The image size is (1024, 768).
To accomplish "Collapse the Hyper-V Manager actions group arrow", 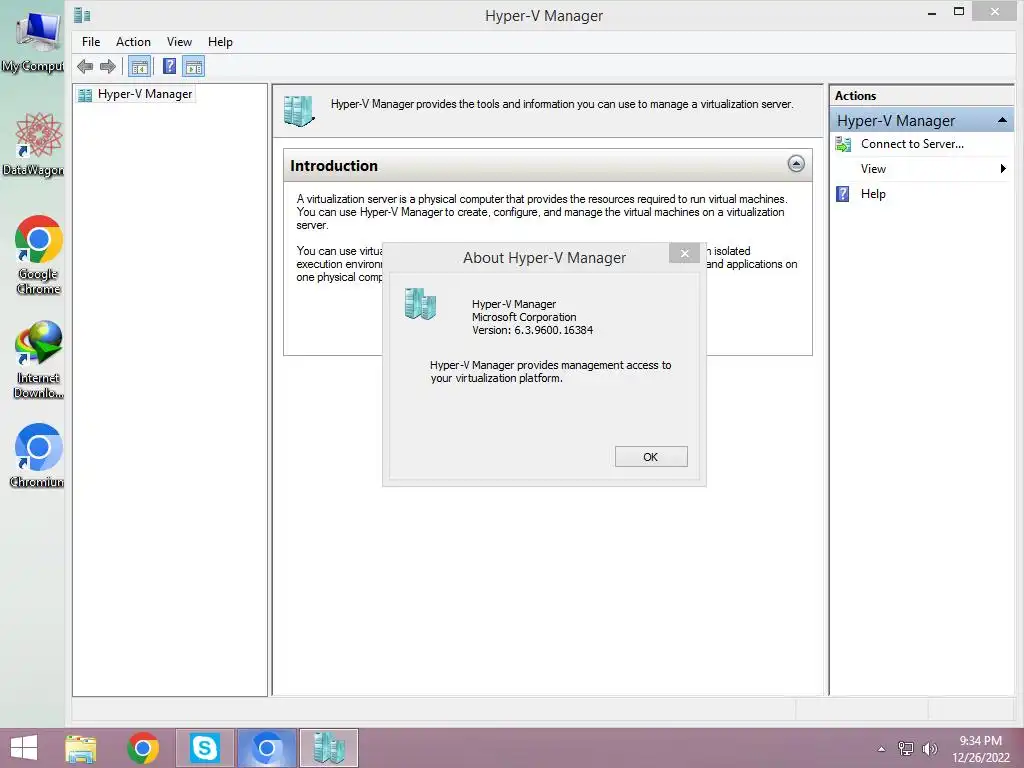I will pos(1002,120).
